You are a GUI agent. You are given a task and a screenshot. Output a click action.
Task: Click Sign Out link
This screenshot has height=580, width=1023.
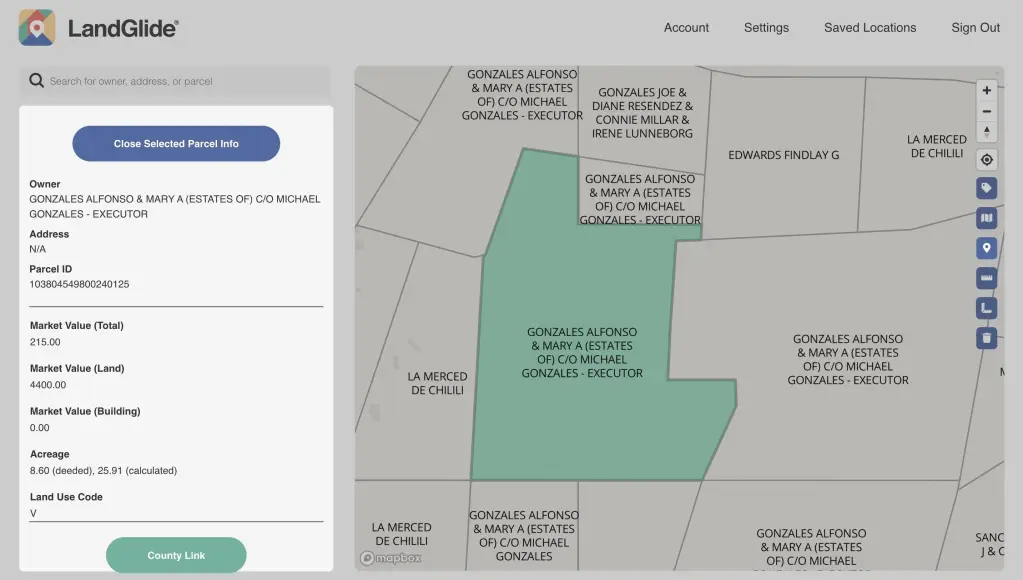(975, 28)
